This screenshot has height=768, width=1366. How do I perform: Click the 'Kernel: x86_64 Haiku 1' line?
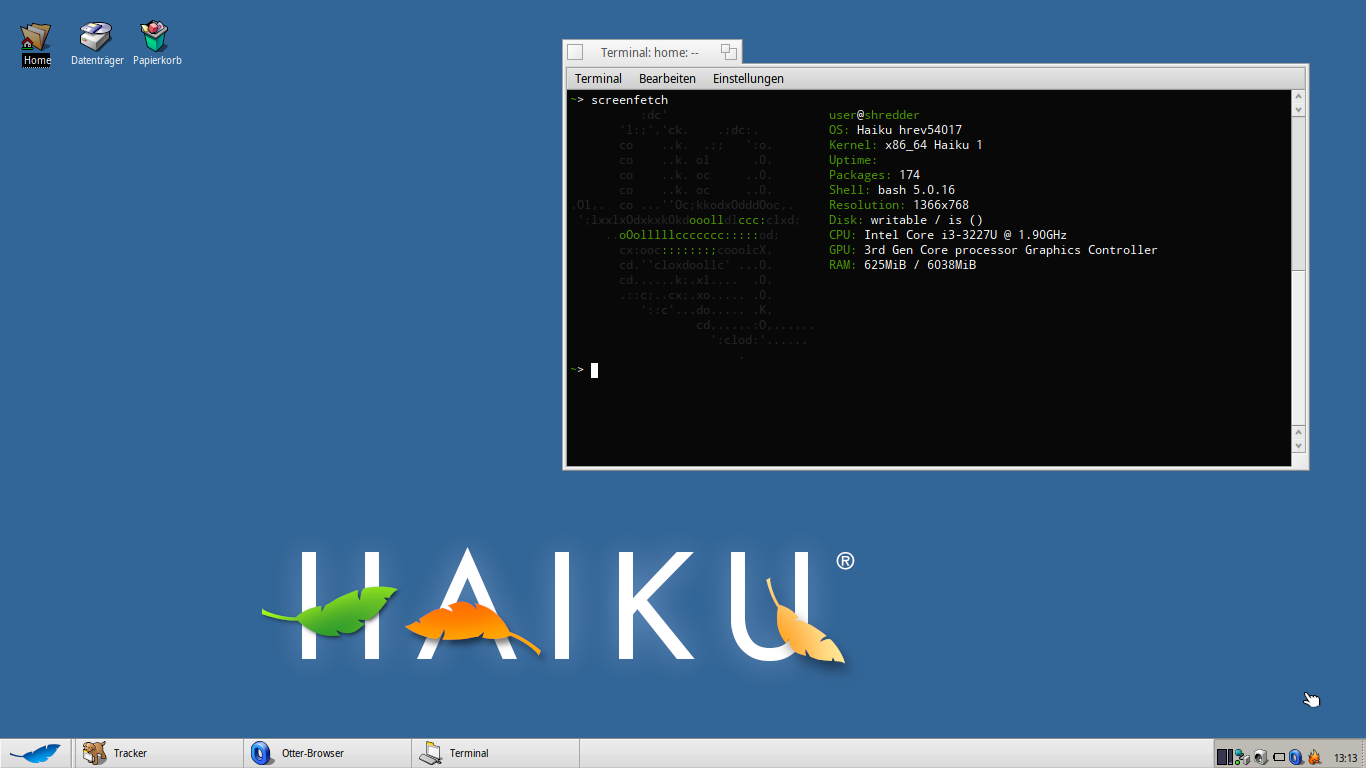(x=906, y=145)
